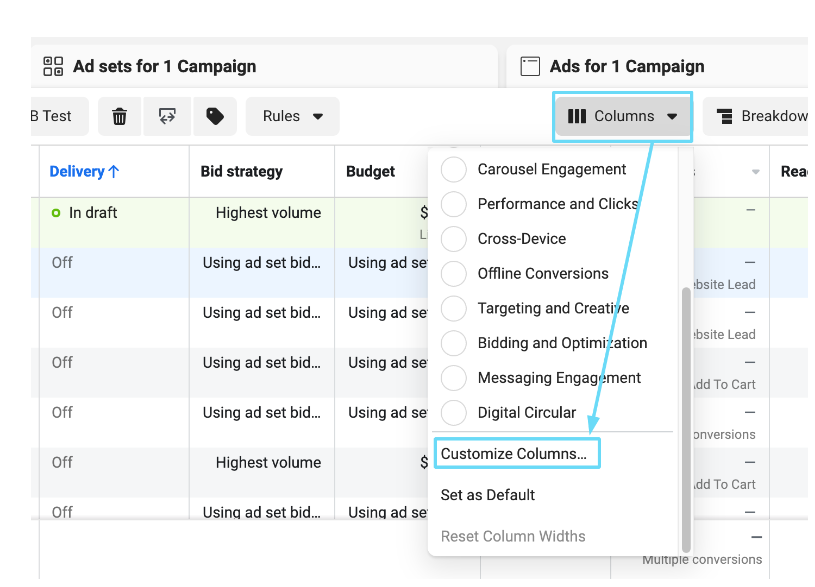
Task: Select the Messaging Engagement radio option
Action: (454, 378)
